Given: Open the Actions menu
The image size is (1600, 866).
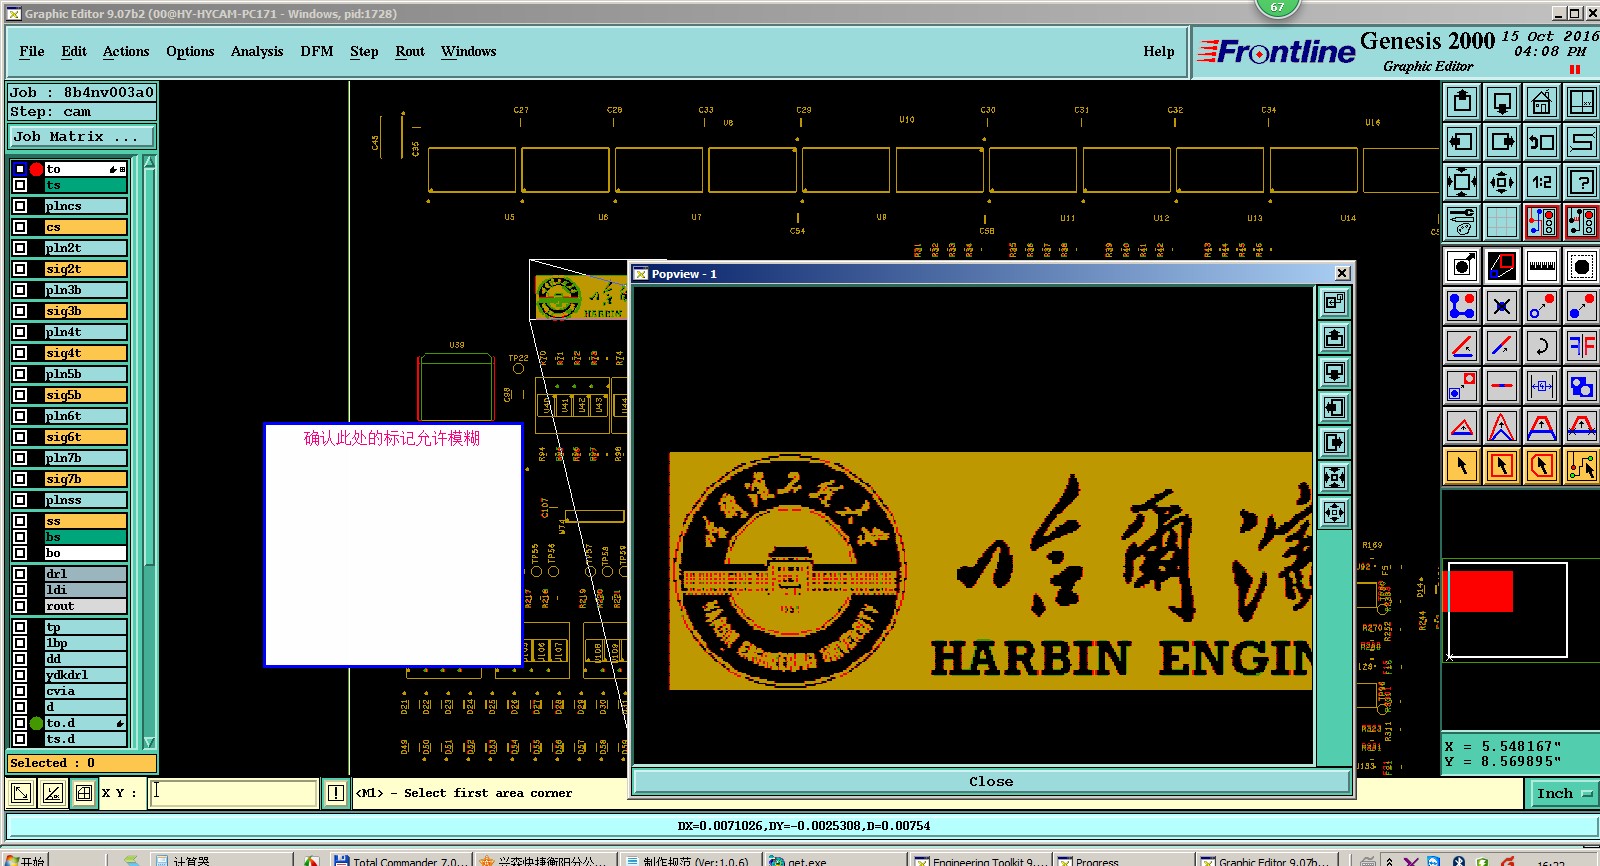Looking at the screenshot, I should [126, 52].
